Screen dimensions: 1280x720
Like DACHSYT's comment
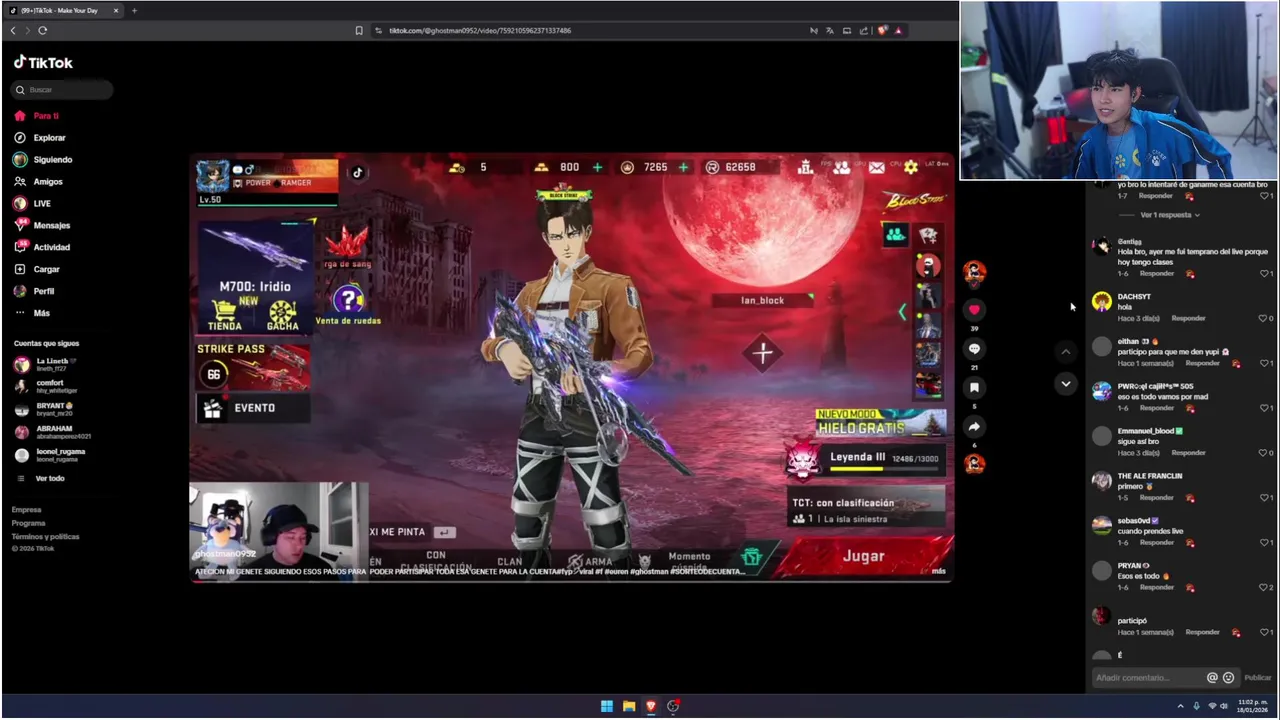pos(1263,318)
